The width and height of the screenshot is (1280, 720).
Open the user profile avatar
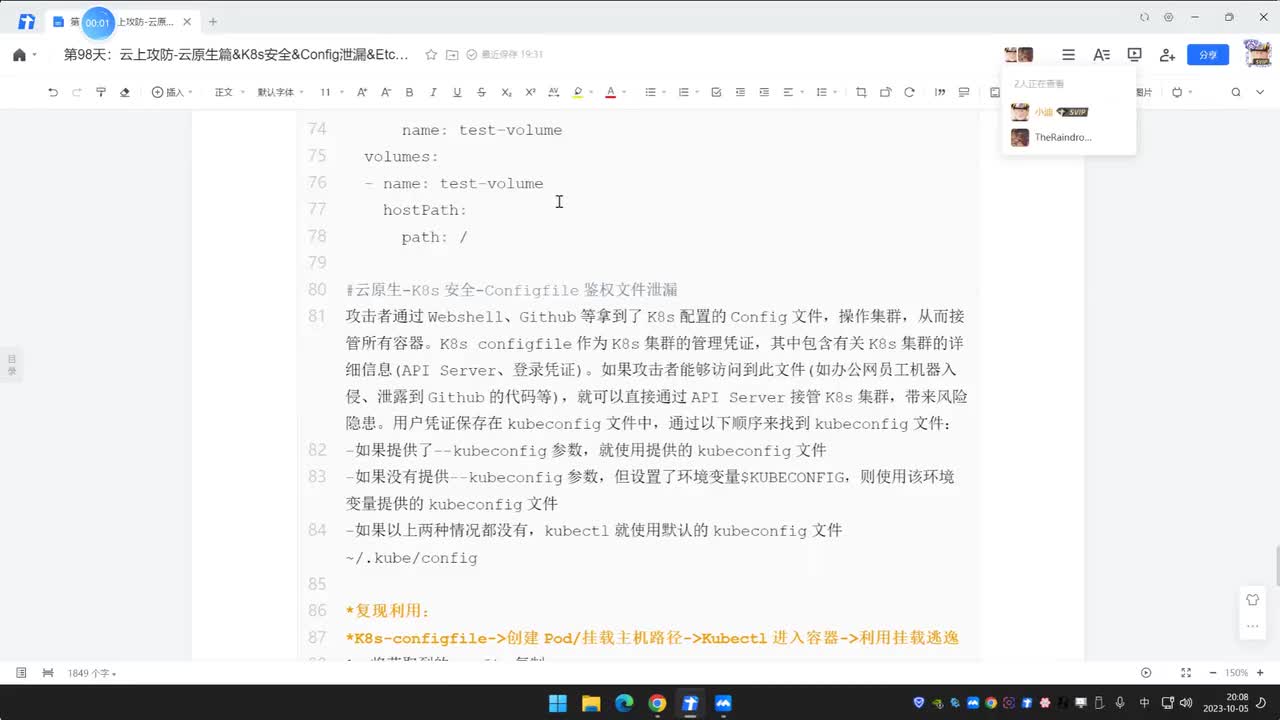point(1257,53)
